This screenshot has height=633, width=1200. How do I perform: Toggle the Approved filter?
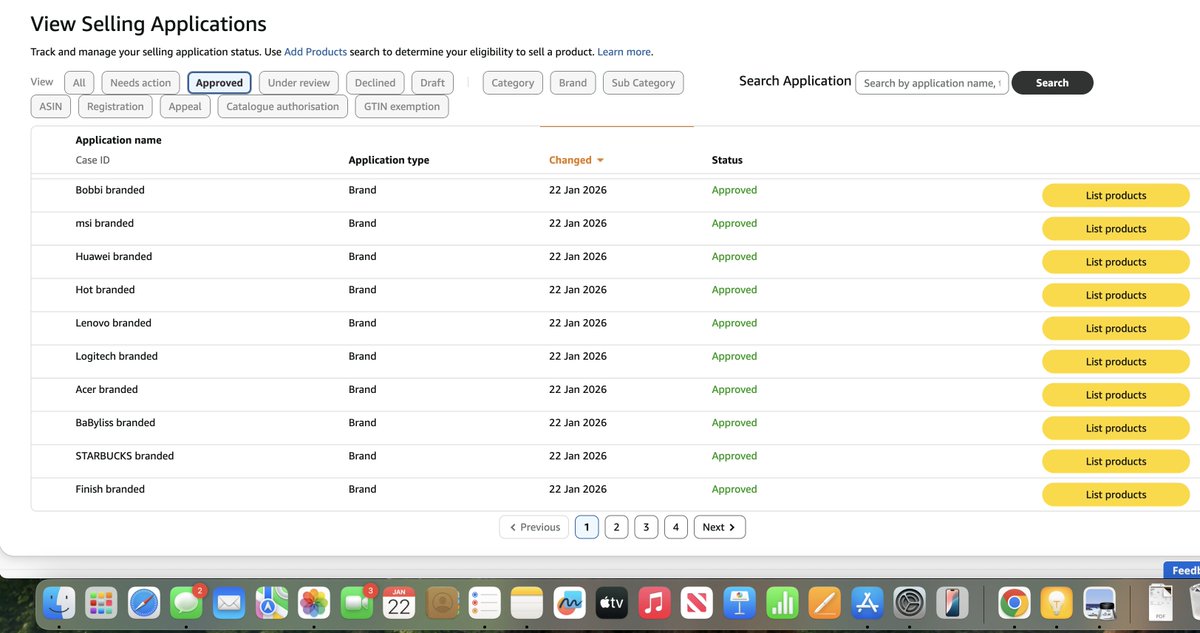pyautogui.click(x=219, y=83)
